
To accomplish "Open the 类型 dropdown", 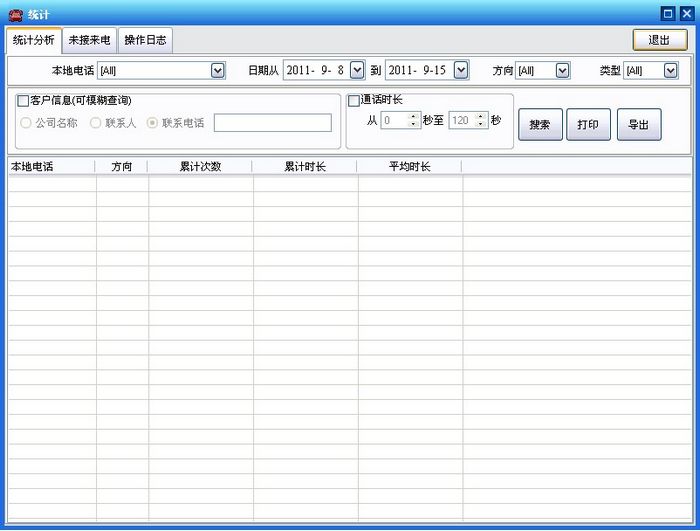I will (670, 71).
